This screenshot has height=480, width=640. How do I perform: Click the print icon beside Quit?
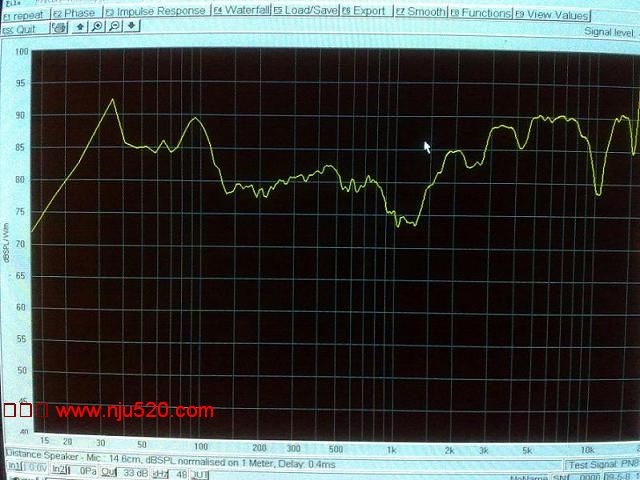click(x=60, y=28)
